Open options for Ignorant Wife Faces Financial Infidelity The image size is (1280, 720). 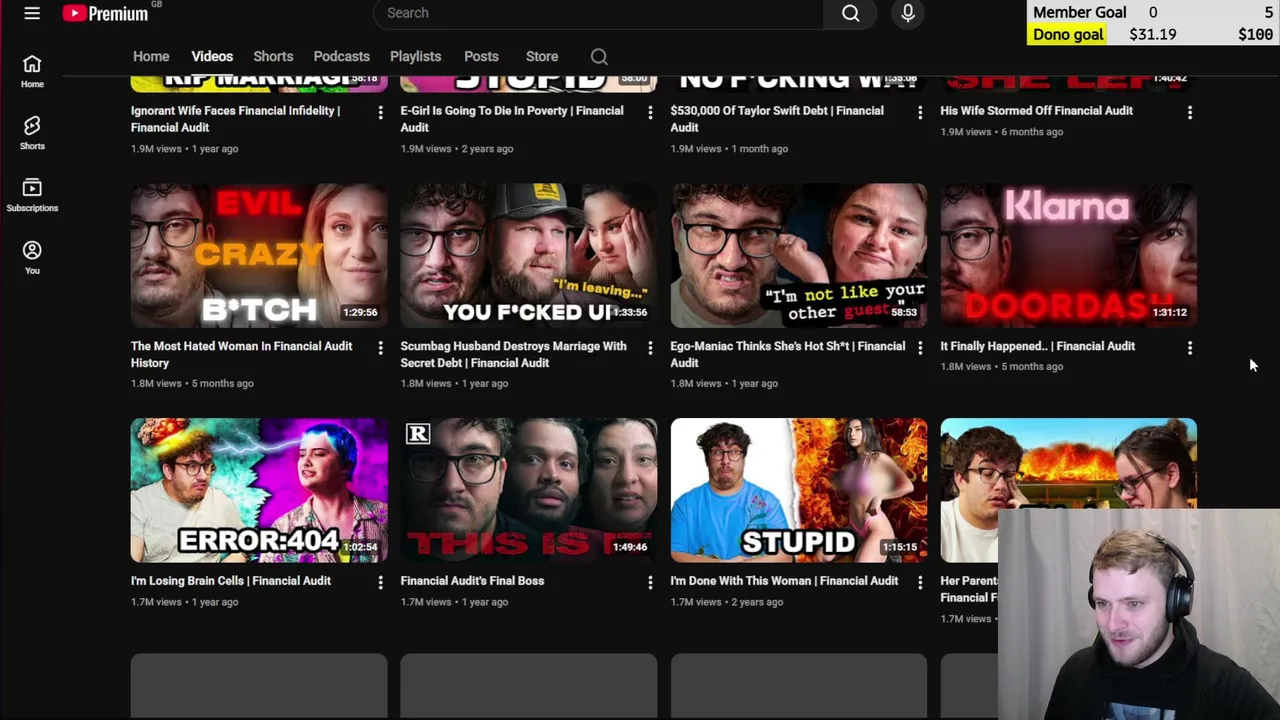380,113
